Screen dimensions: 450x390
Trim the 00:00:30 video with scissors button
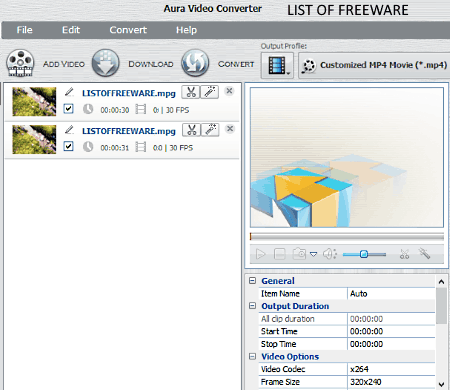coord(191,92)
